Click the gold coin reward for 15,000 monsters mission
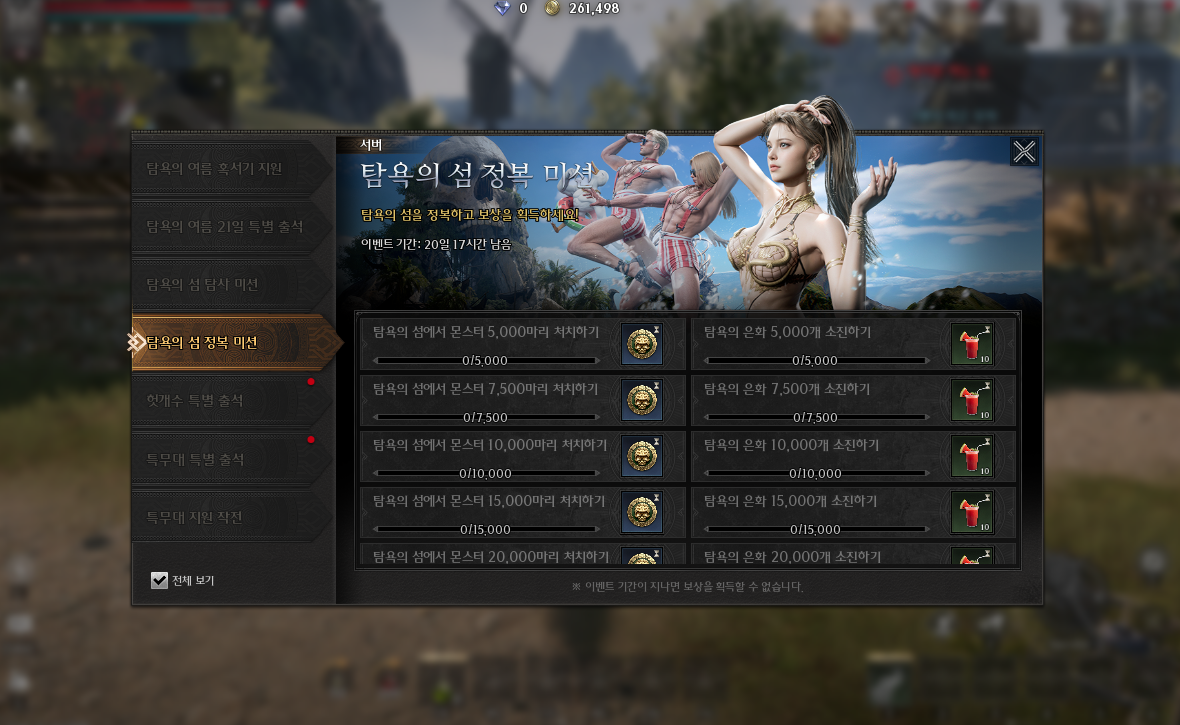This screenshot has height=725, width=1180. (642, 512)
